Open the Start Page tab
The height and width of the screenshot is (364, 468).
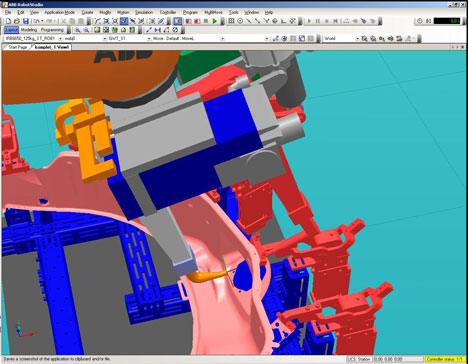pos(17,47)
